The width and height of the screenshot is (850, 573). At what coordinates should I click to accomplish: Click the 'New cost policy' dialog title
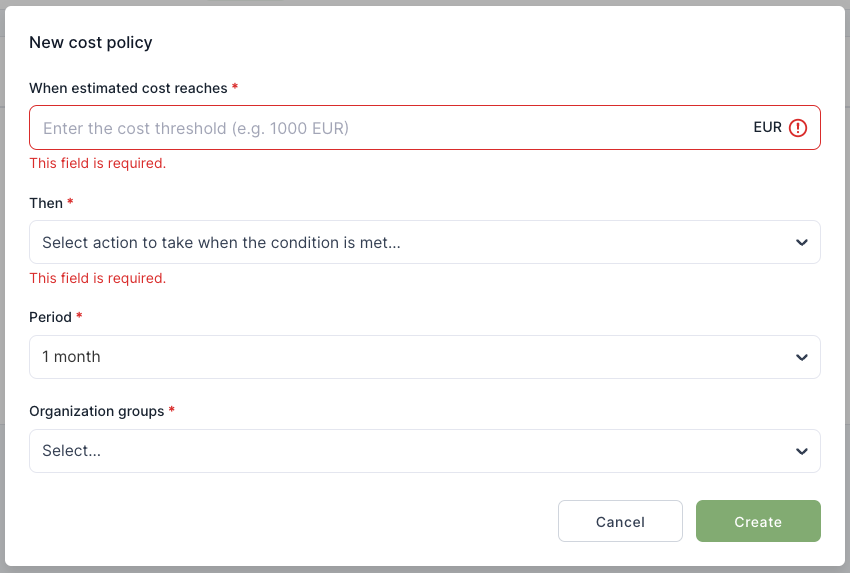click(x=90, y=42)
